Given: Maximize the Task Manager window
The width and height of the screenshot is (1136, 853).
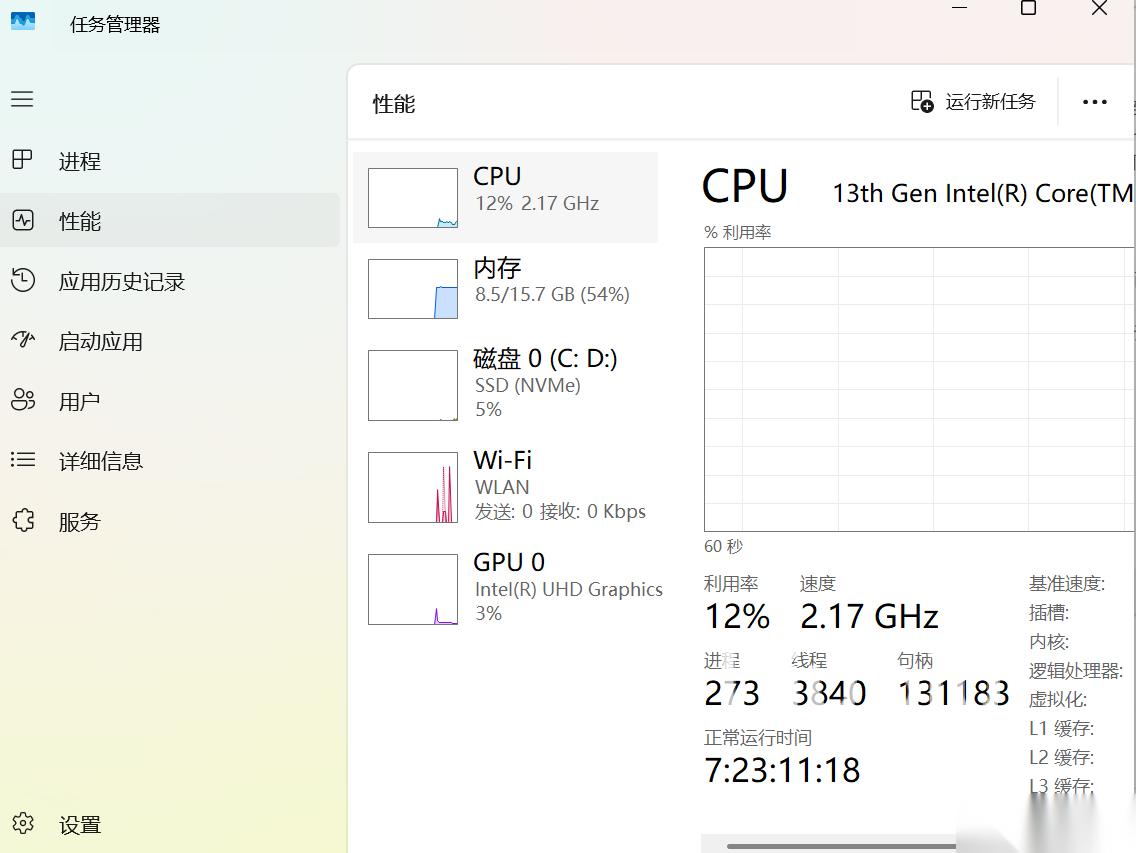Looking at the screenshot, I should coord(1028,8).
